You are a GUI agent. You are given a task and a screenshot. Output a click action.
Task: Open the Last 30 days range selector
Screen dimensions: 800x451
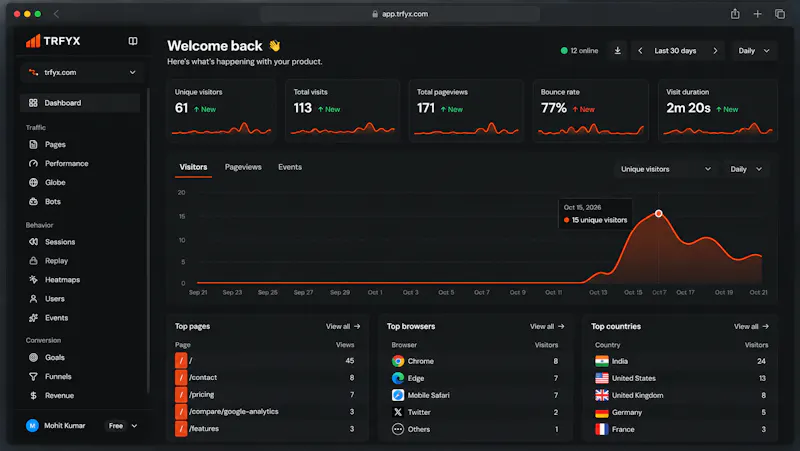click(675, 51)
